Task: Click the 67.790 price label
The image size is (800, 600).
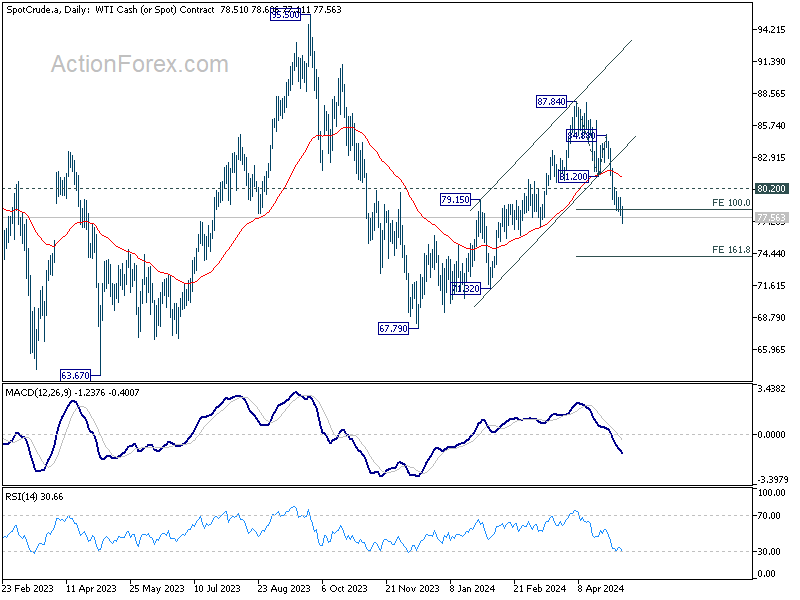Action: 393,329
